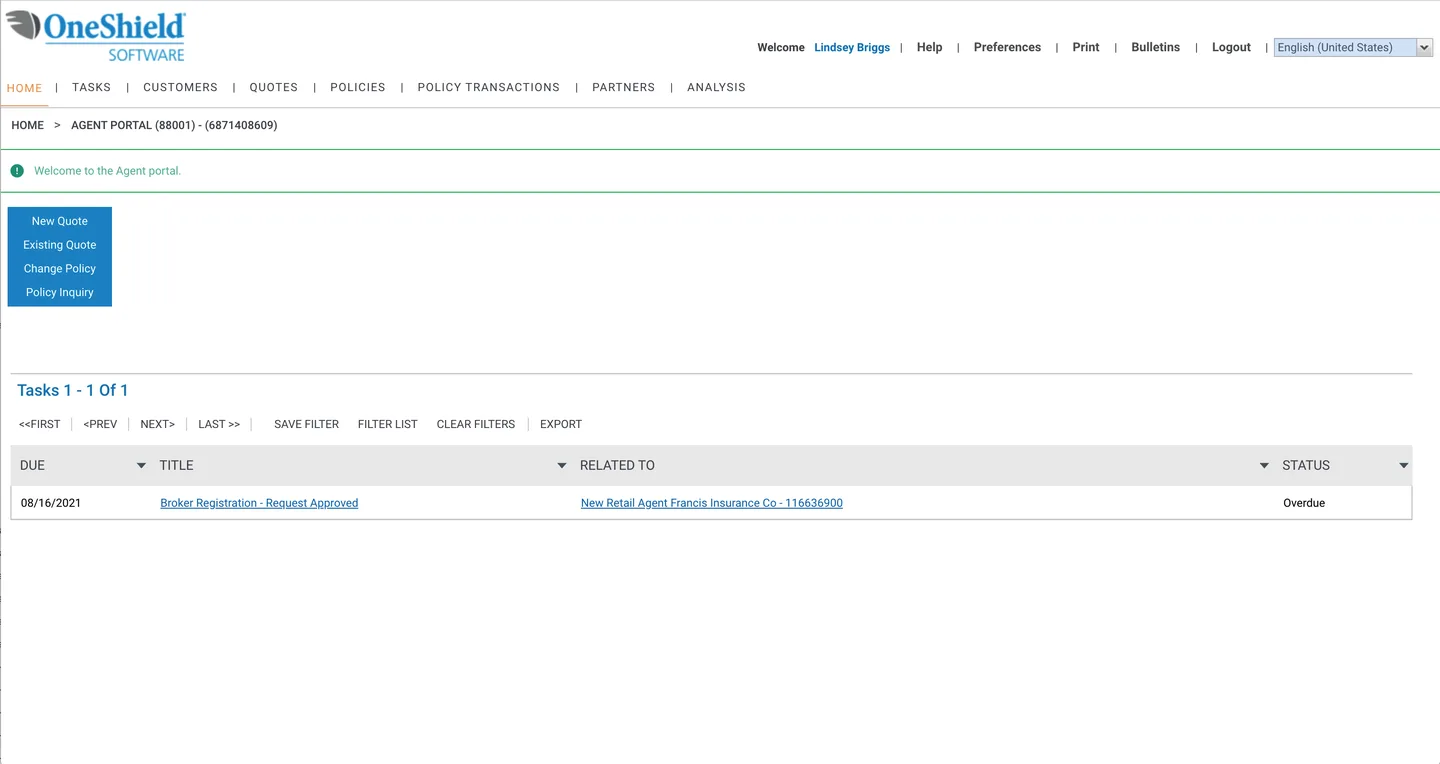This screenshot has height=764, width=1440.
Task: Go to LAST page of tasks
Action: click(x=218, y=424)
